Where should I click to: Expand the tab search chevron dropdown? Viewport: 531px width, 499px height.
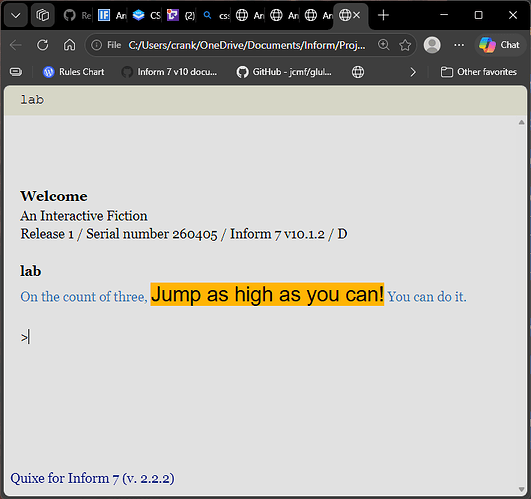(x=16, y=15)
